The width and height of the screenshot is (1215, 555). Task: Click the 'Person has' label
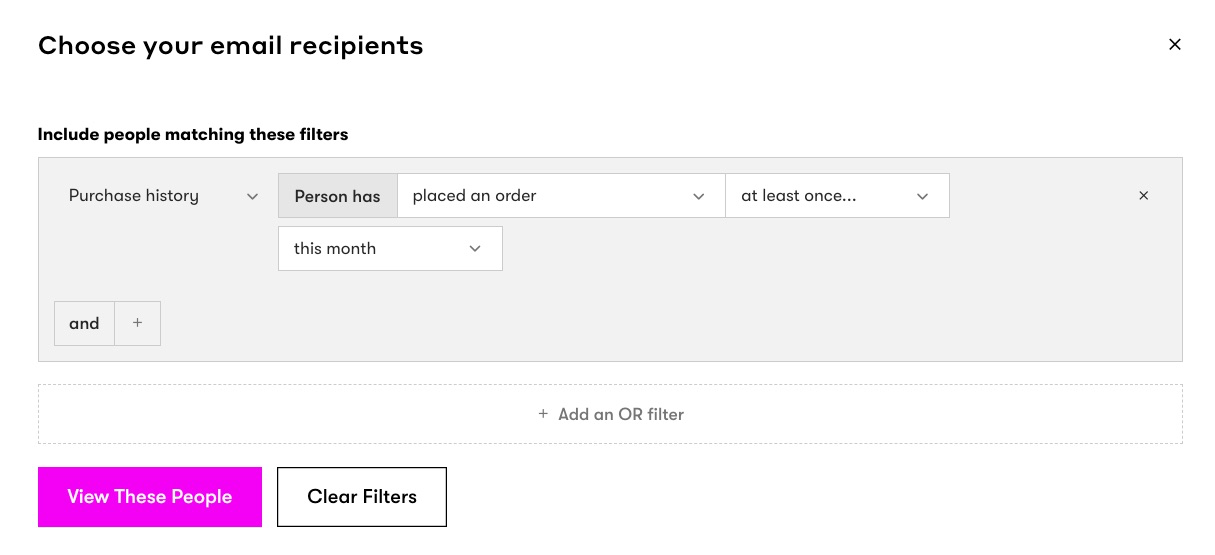[x=337, y=196]
